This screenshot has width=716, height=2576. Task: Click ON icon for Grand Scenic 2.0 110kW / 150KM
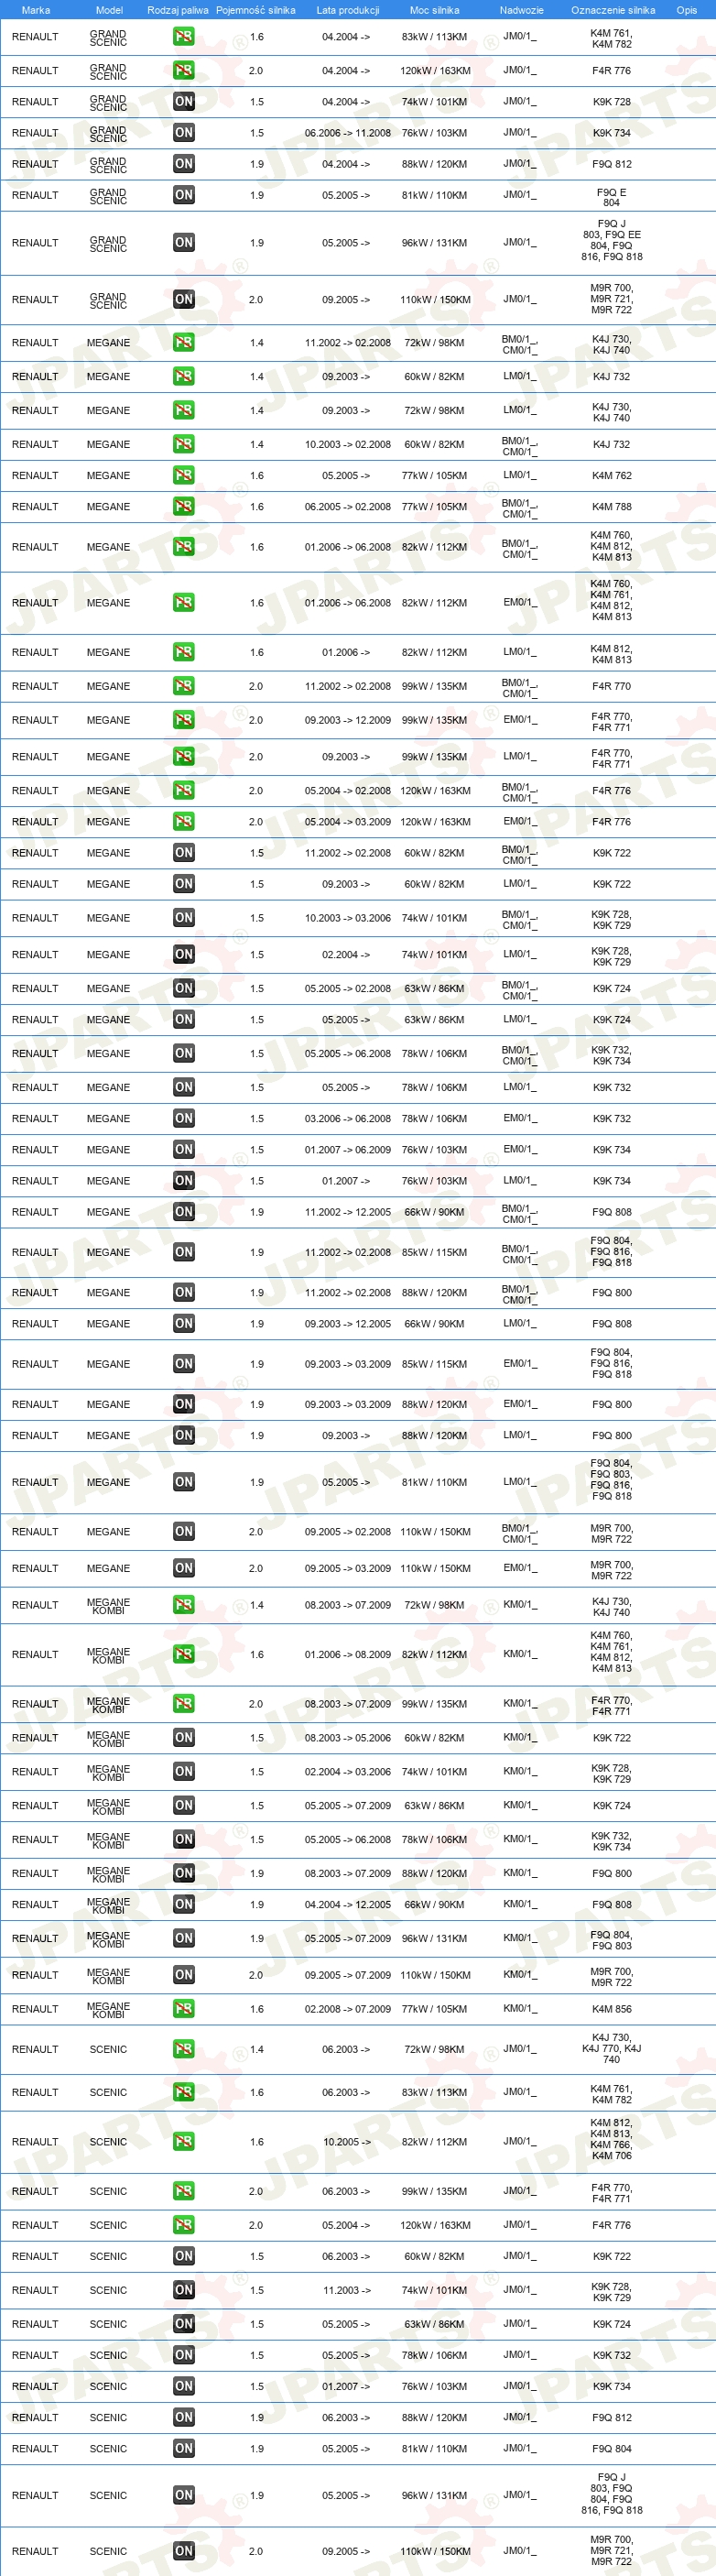coord(184,299)
